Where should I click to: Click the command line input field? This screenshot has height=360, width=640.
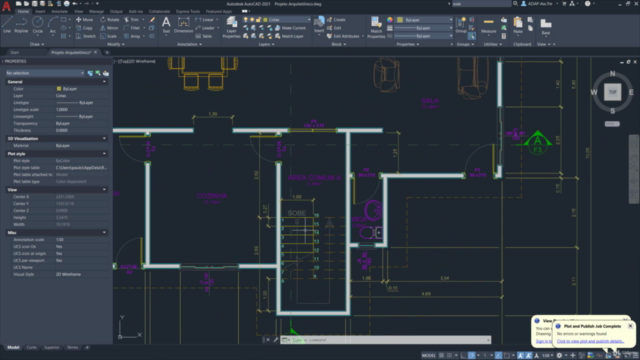coord(386,340)
